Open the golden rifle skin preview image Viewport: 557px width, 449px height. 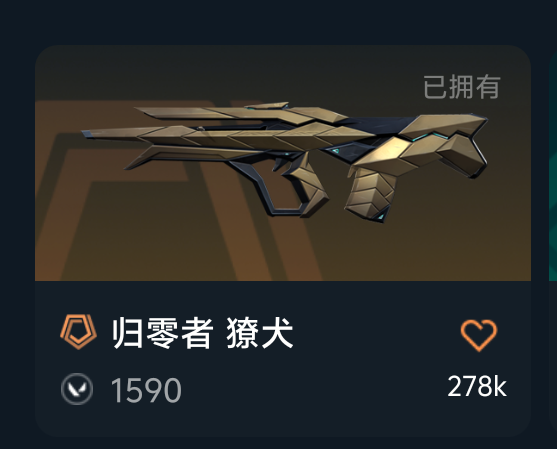point(283,163)
